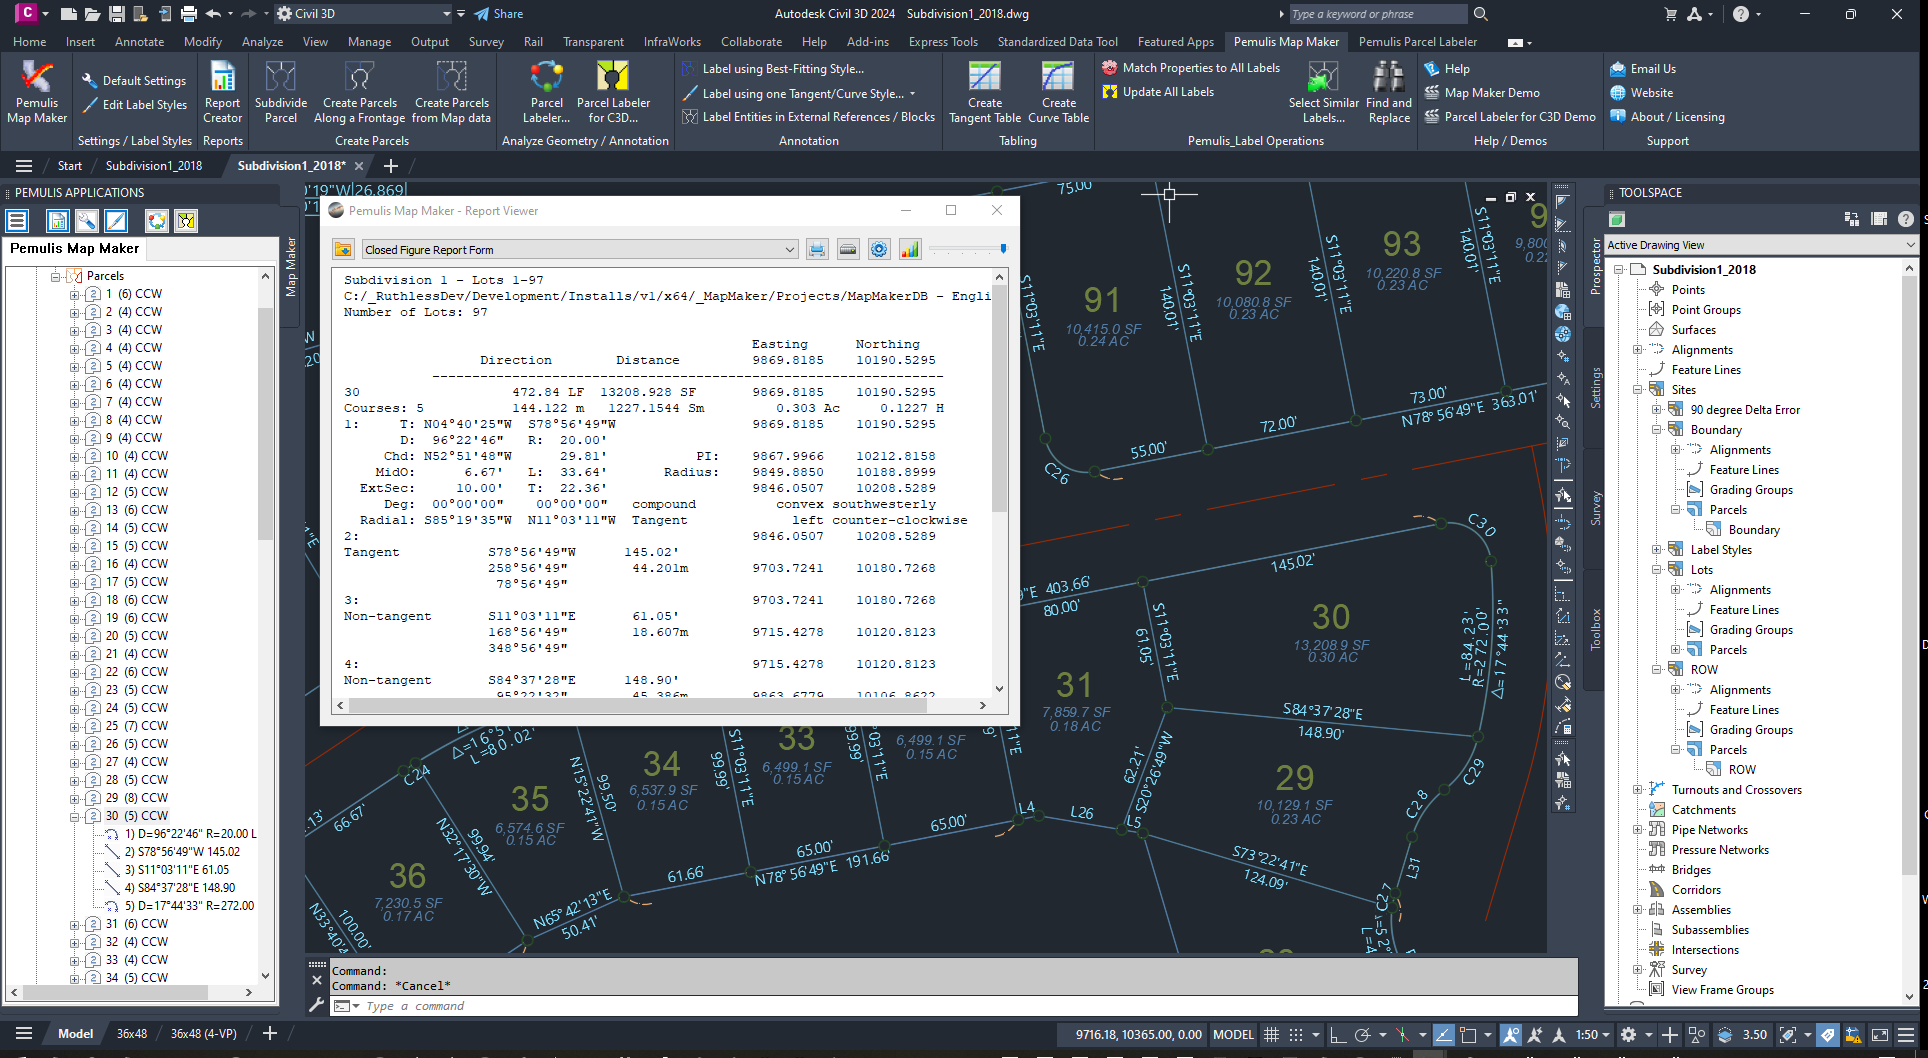Toggle annotation visibility button in status bar
The height and width of the screenshot is (1058, 1928).
[1510, 1035]
